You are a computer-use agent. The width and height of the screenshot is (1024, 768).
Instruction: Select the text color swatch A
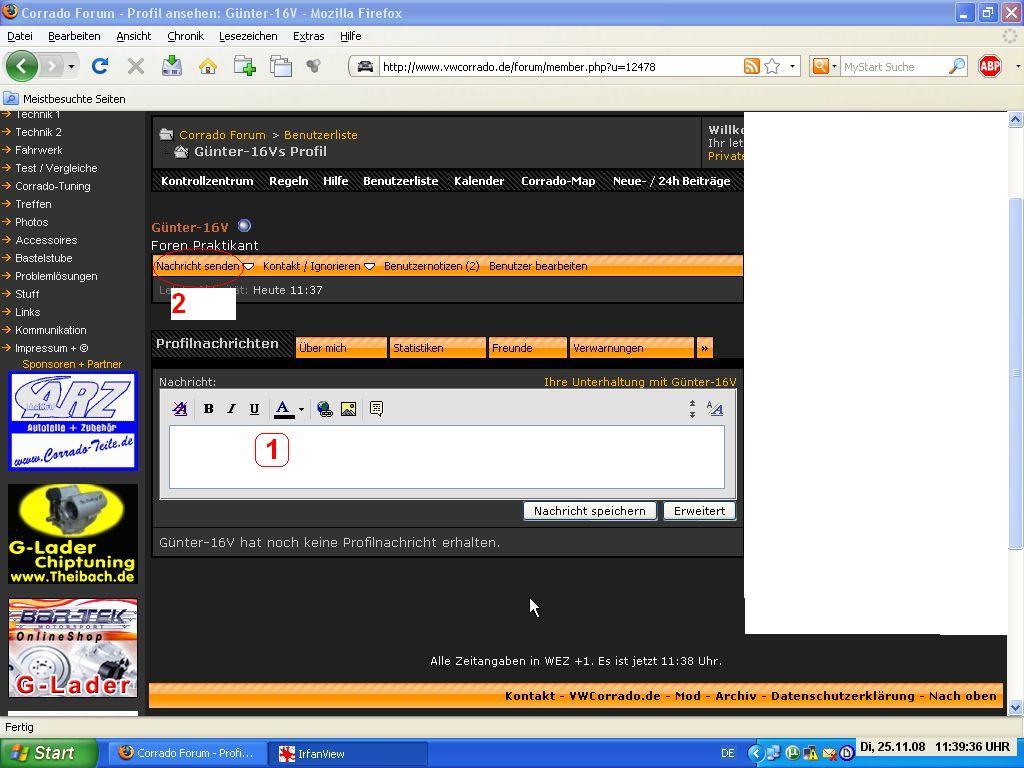[283, 409]
